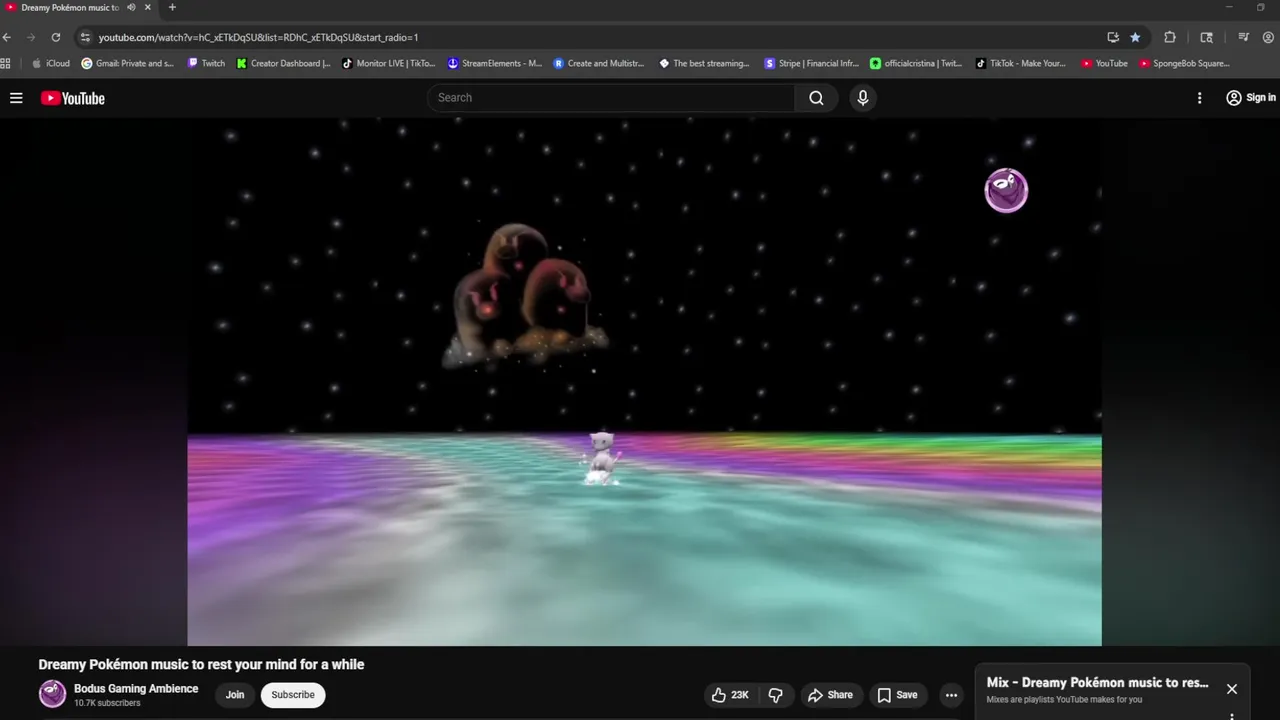
Task: Subscribe to Bodus Gaming Ambience
Action: point(293,695)
